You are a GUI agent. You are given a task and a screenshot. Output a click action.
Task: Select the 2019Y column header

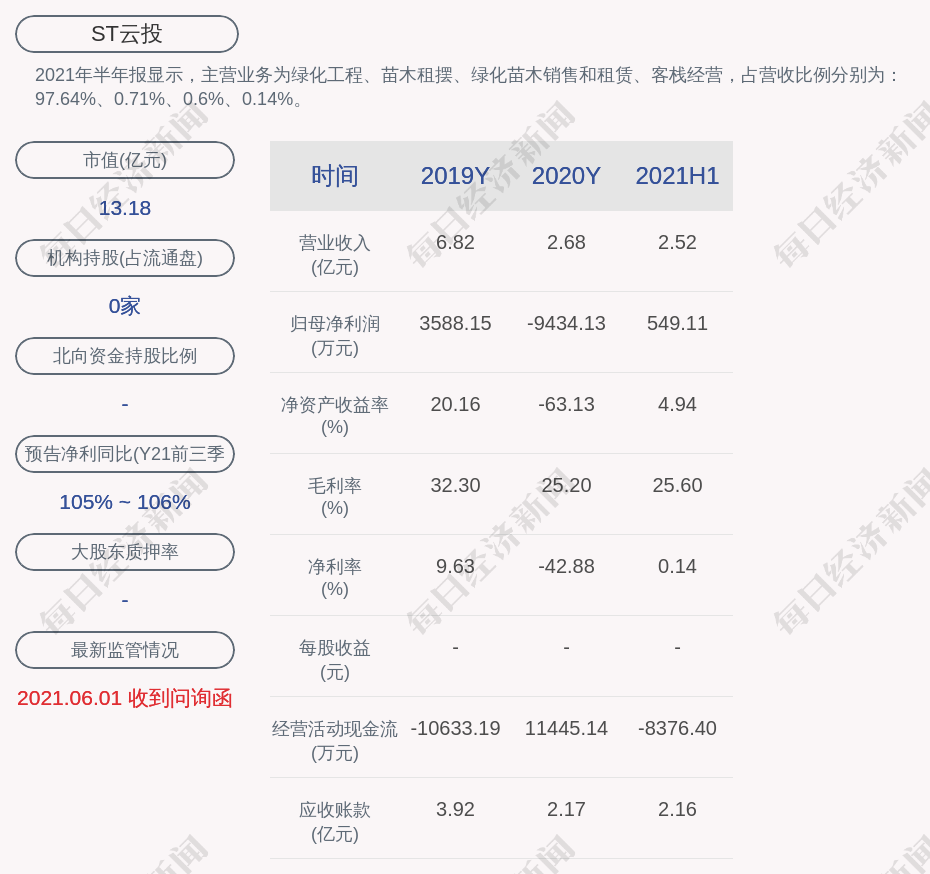coord(455,176)
